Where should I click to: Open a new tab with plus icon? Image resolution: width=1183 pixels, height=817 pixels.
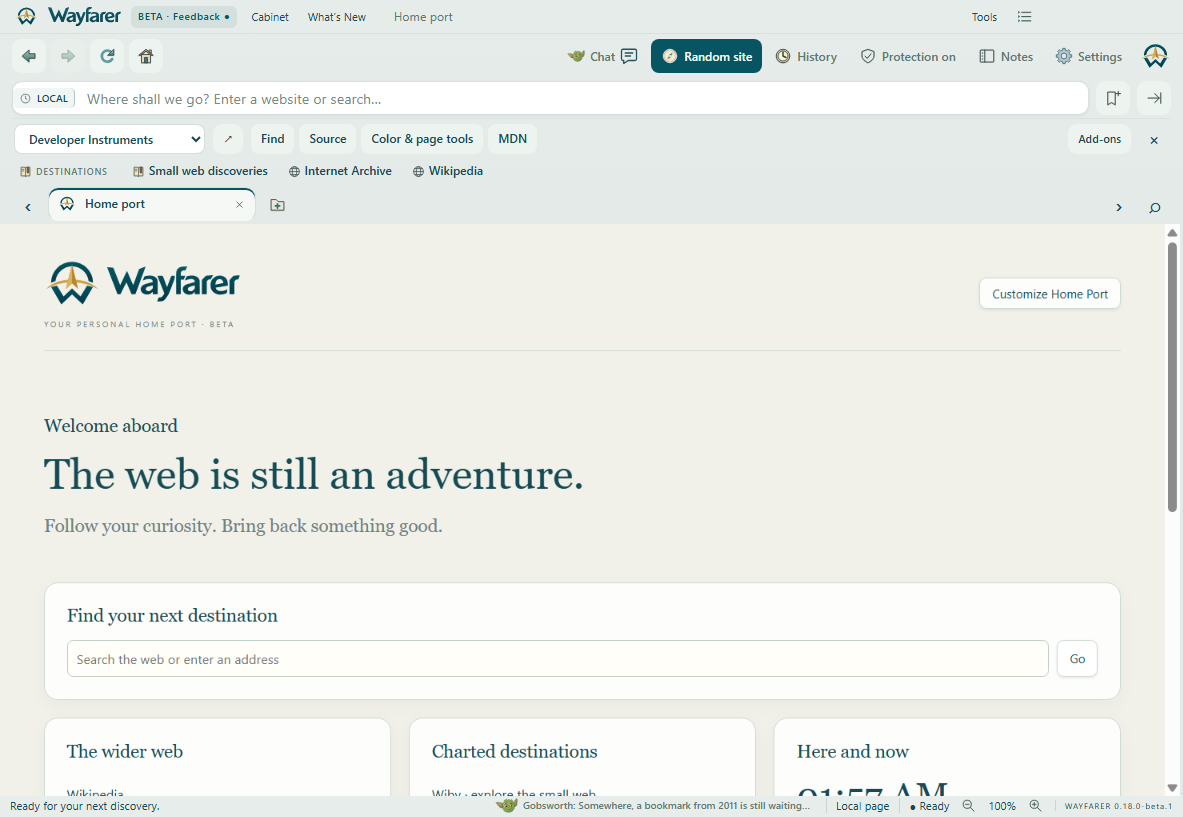278,205
